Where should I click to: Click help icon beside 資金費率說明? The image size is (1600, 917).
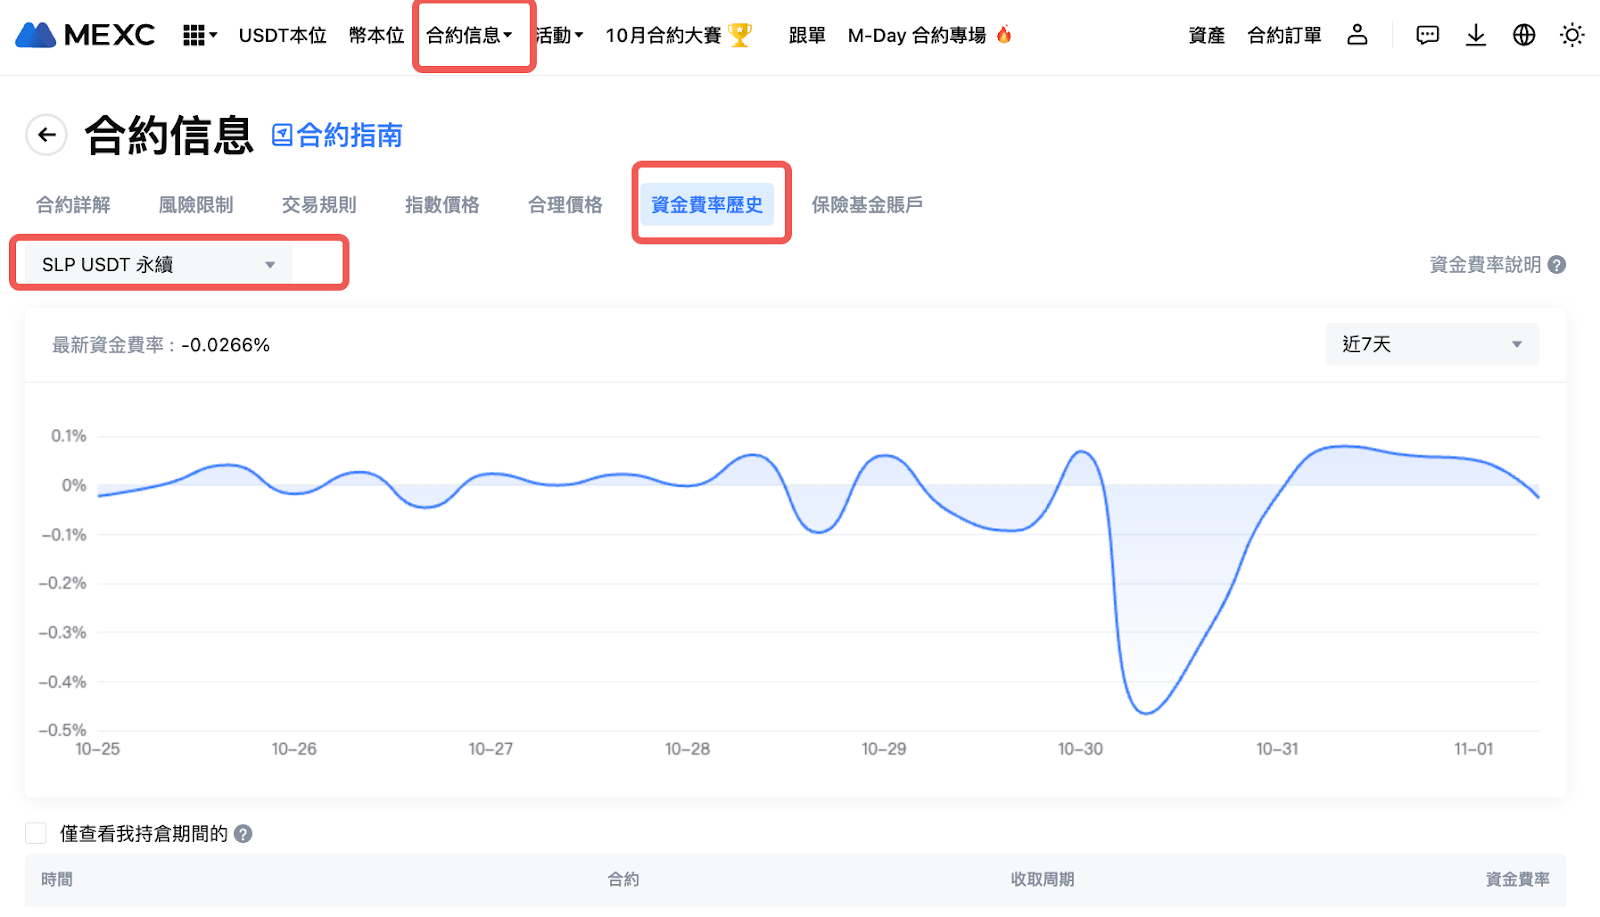(x=1556, y=265)
